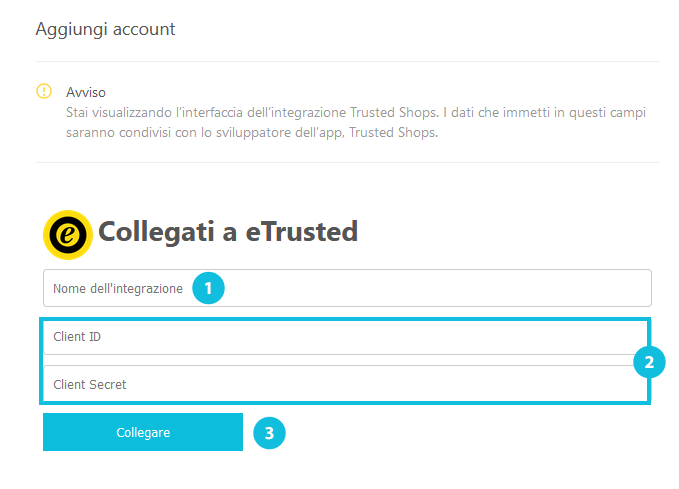Click the word eTrusted in the heading
The image size is (679, 489).
click(x=302, y=232)
